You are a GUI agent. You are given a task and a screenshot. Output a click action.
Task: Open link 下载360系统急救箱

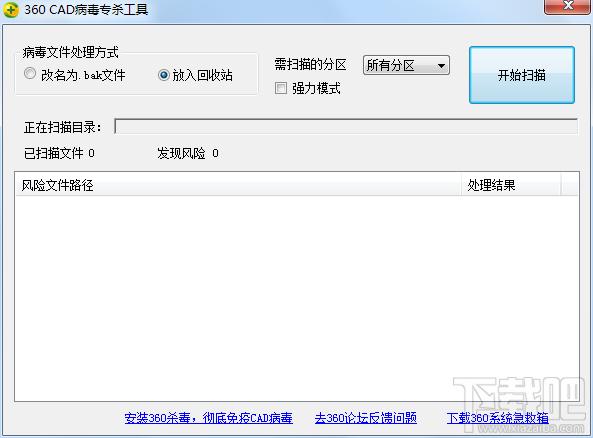coord(498,418)
